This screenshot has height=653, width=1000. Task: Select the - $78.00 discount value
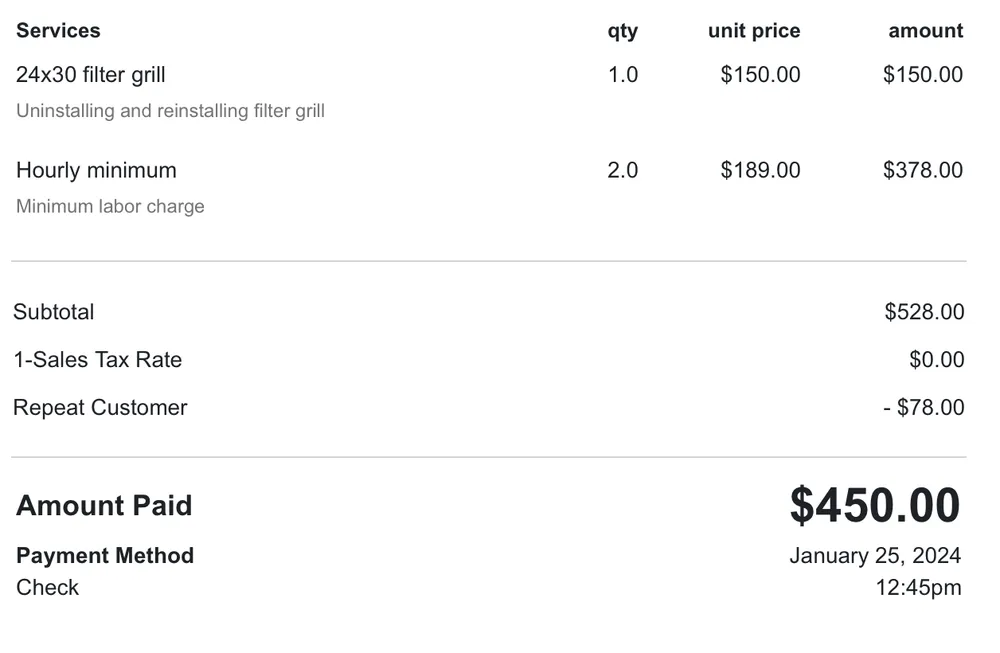[924, 408]
